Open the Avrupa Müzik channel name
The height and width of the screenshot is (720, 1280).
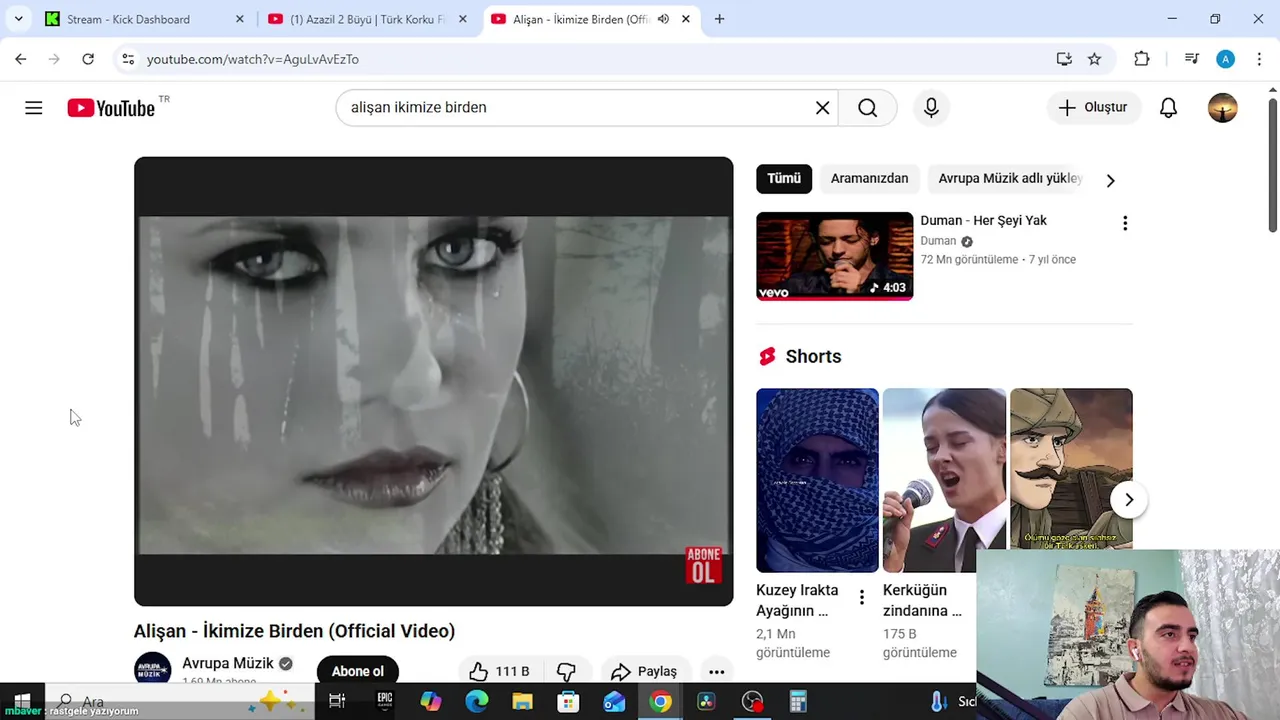click(228, 663)
